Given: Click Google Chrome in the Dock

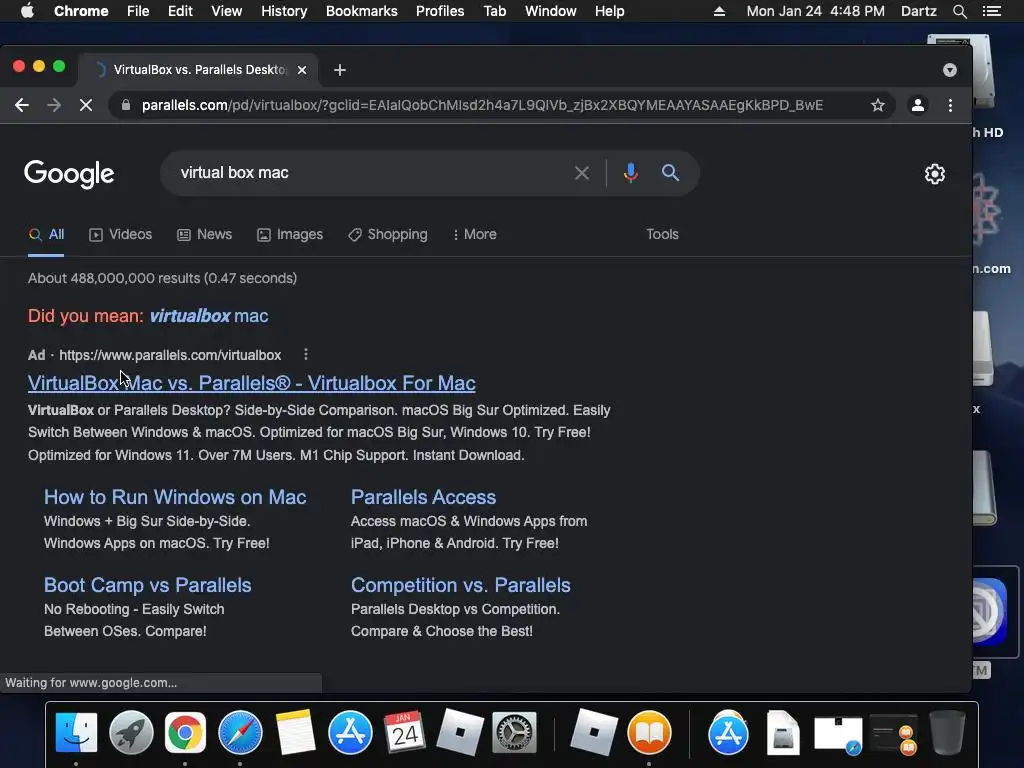Looking at the screenshot, I should coord(185,733).
